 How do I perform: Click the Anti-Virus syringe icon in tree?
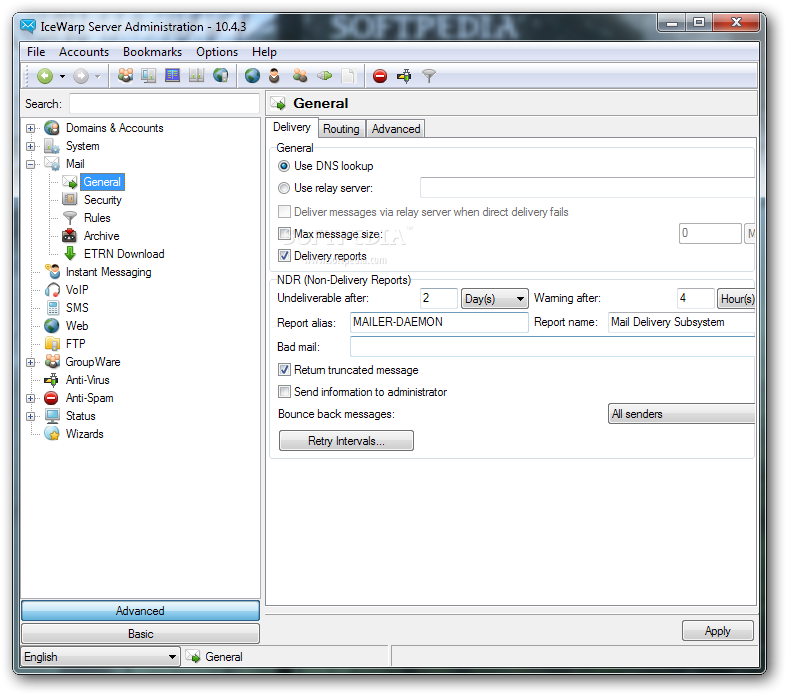coord(51,380)
